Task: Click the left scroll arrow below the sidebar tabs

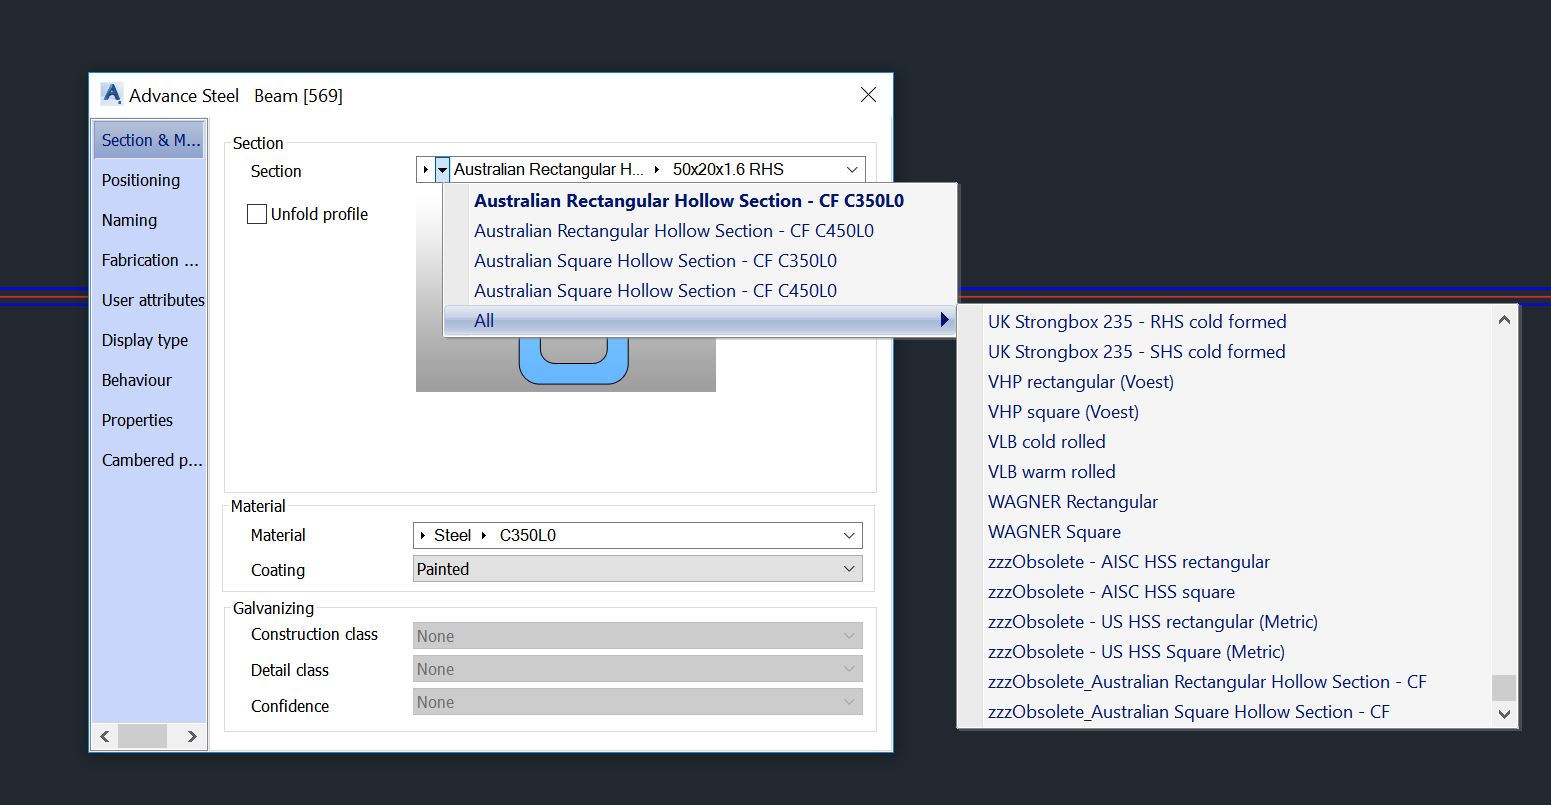Action: [x=104, y=736]
